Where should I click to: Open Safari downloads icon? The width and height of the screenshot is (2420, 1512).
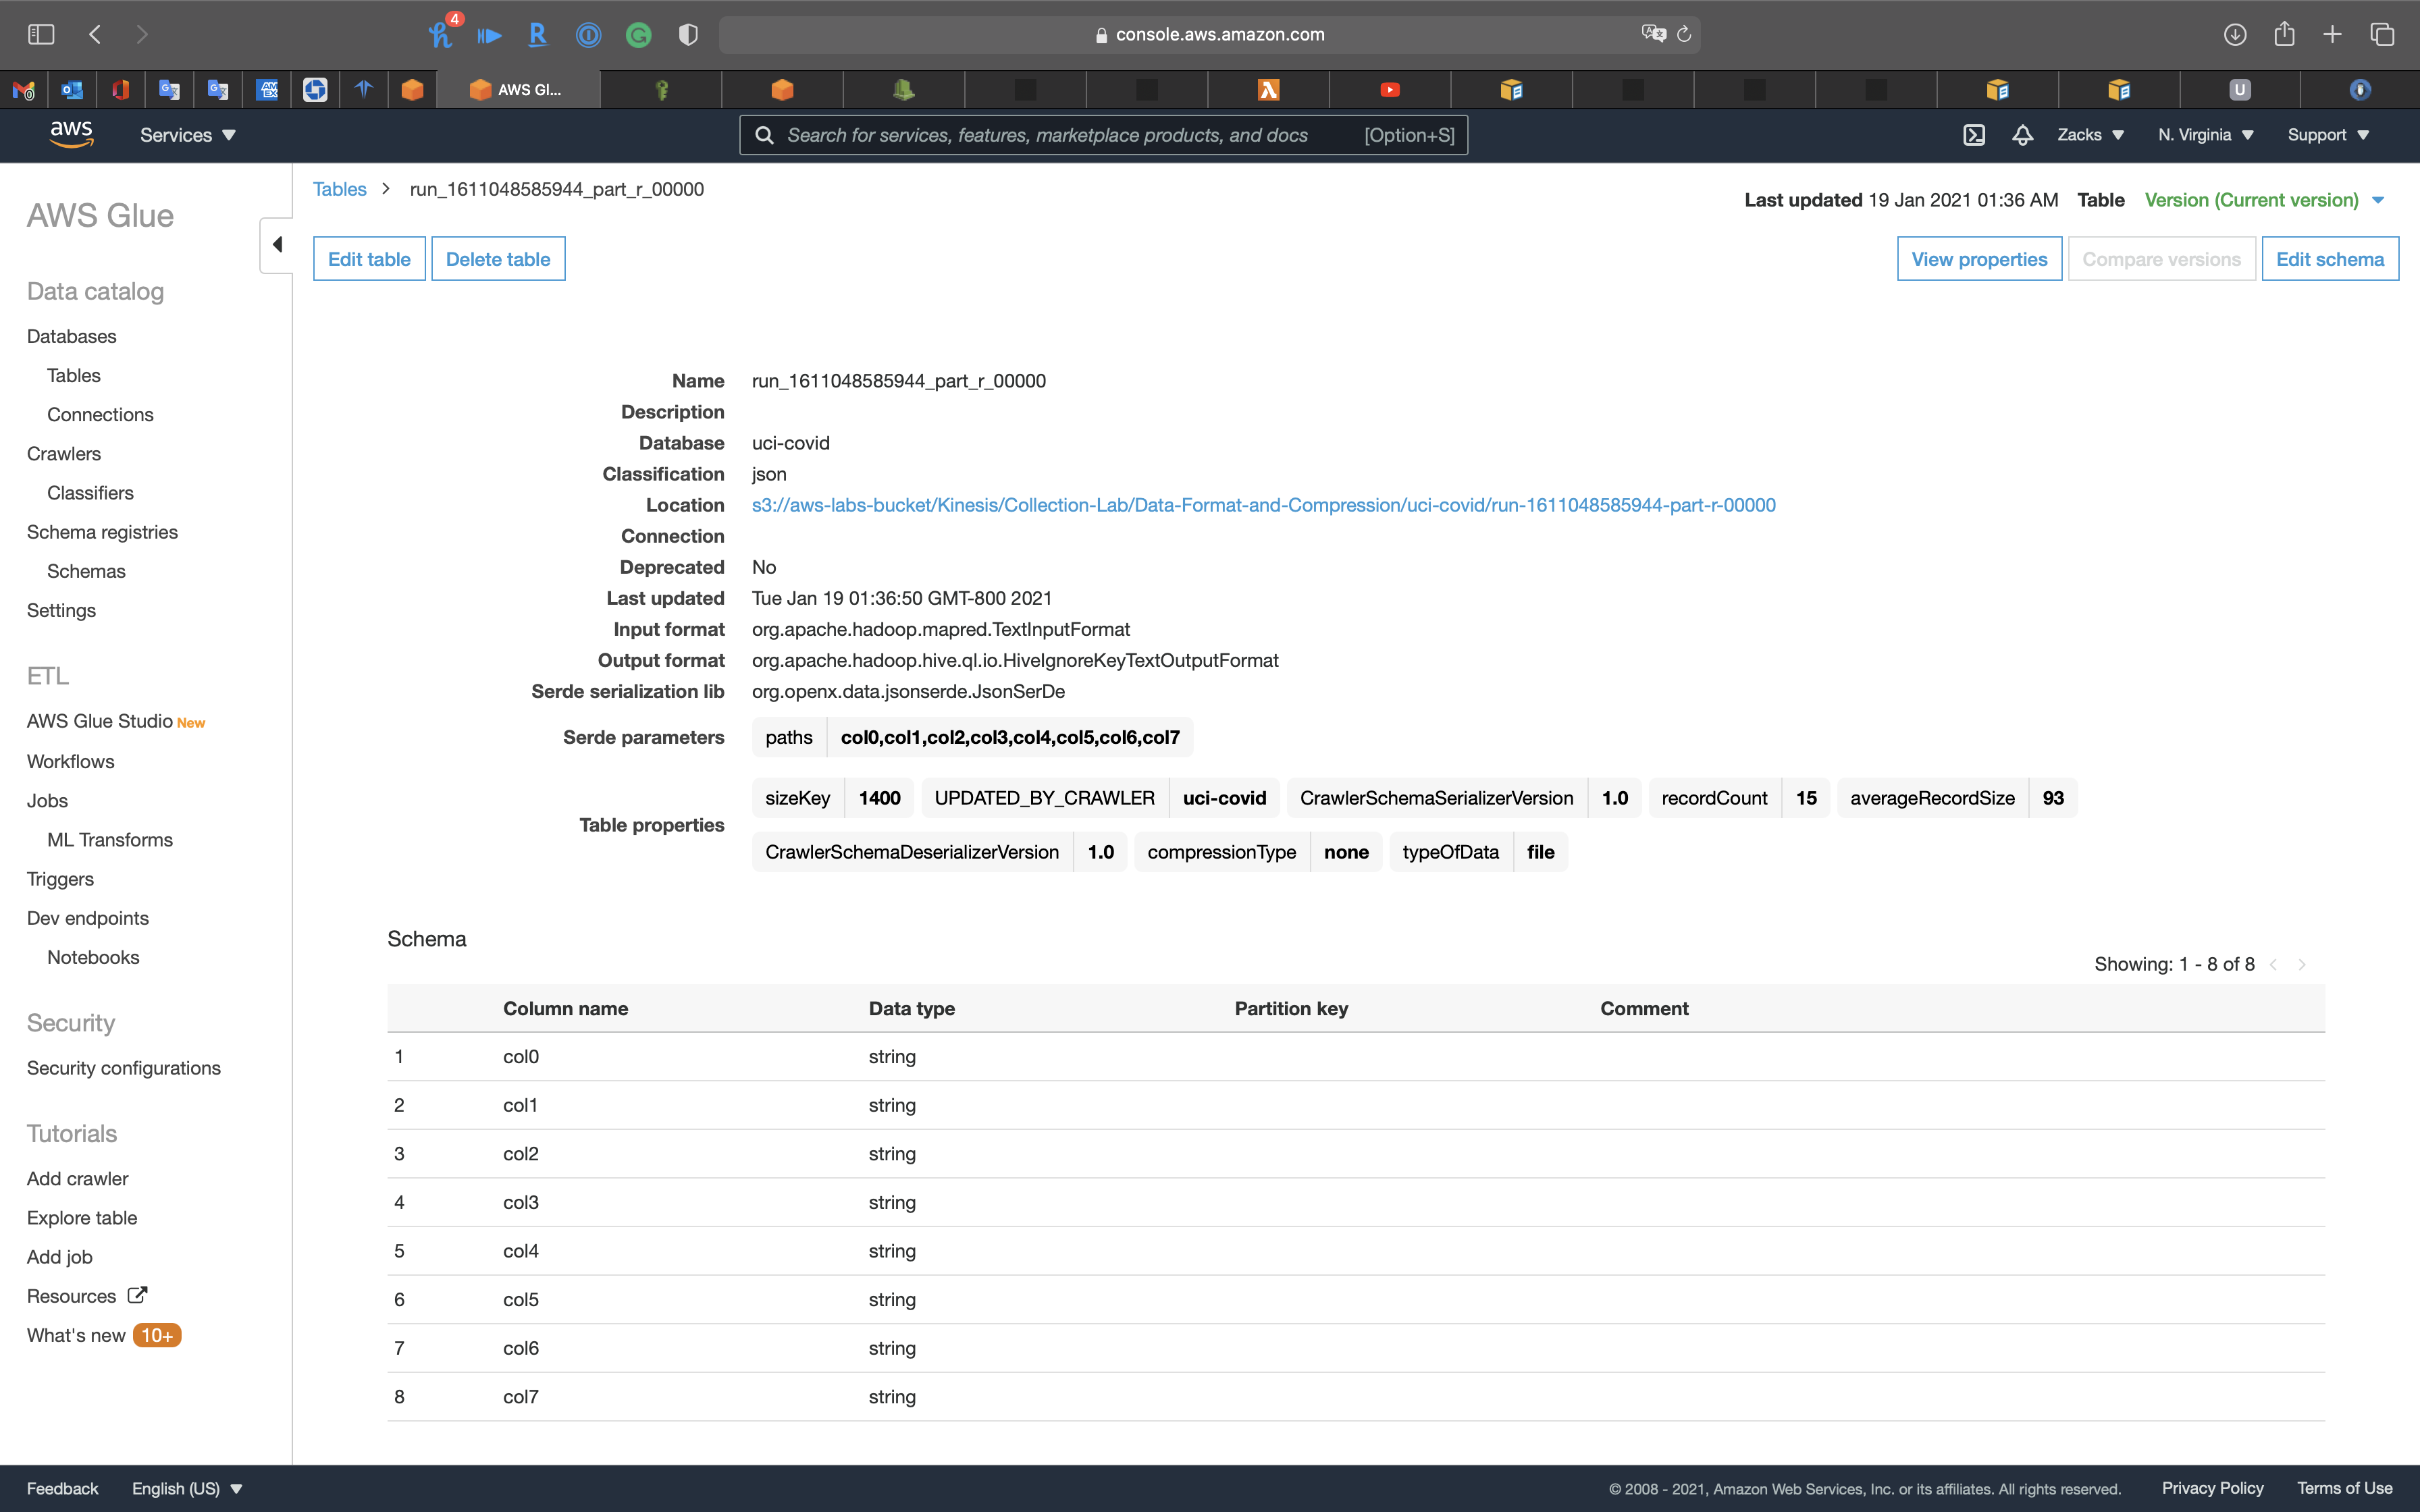click(x=2235, y=35)
